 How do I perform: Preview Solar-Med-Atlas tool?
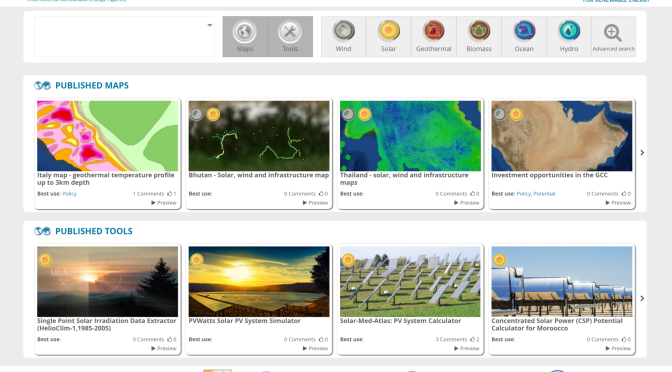467,348
